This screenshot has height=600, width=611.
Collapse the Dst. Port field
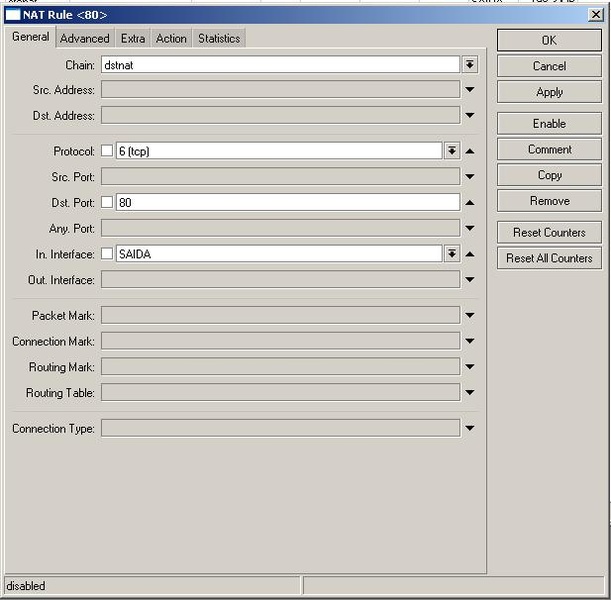tap(470, 203)
